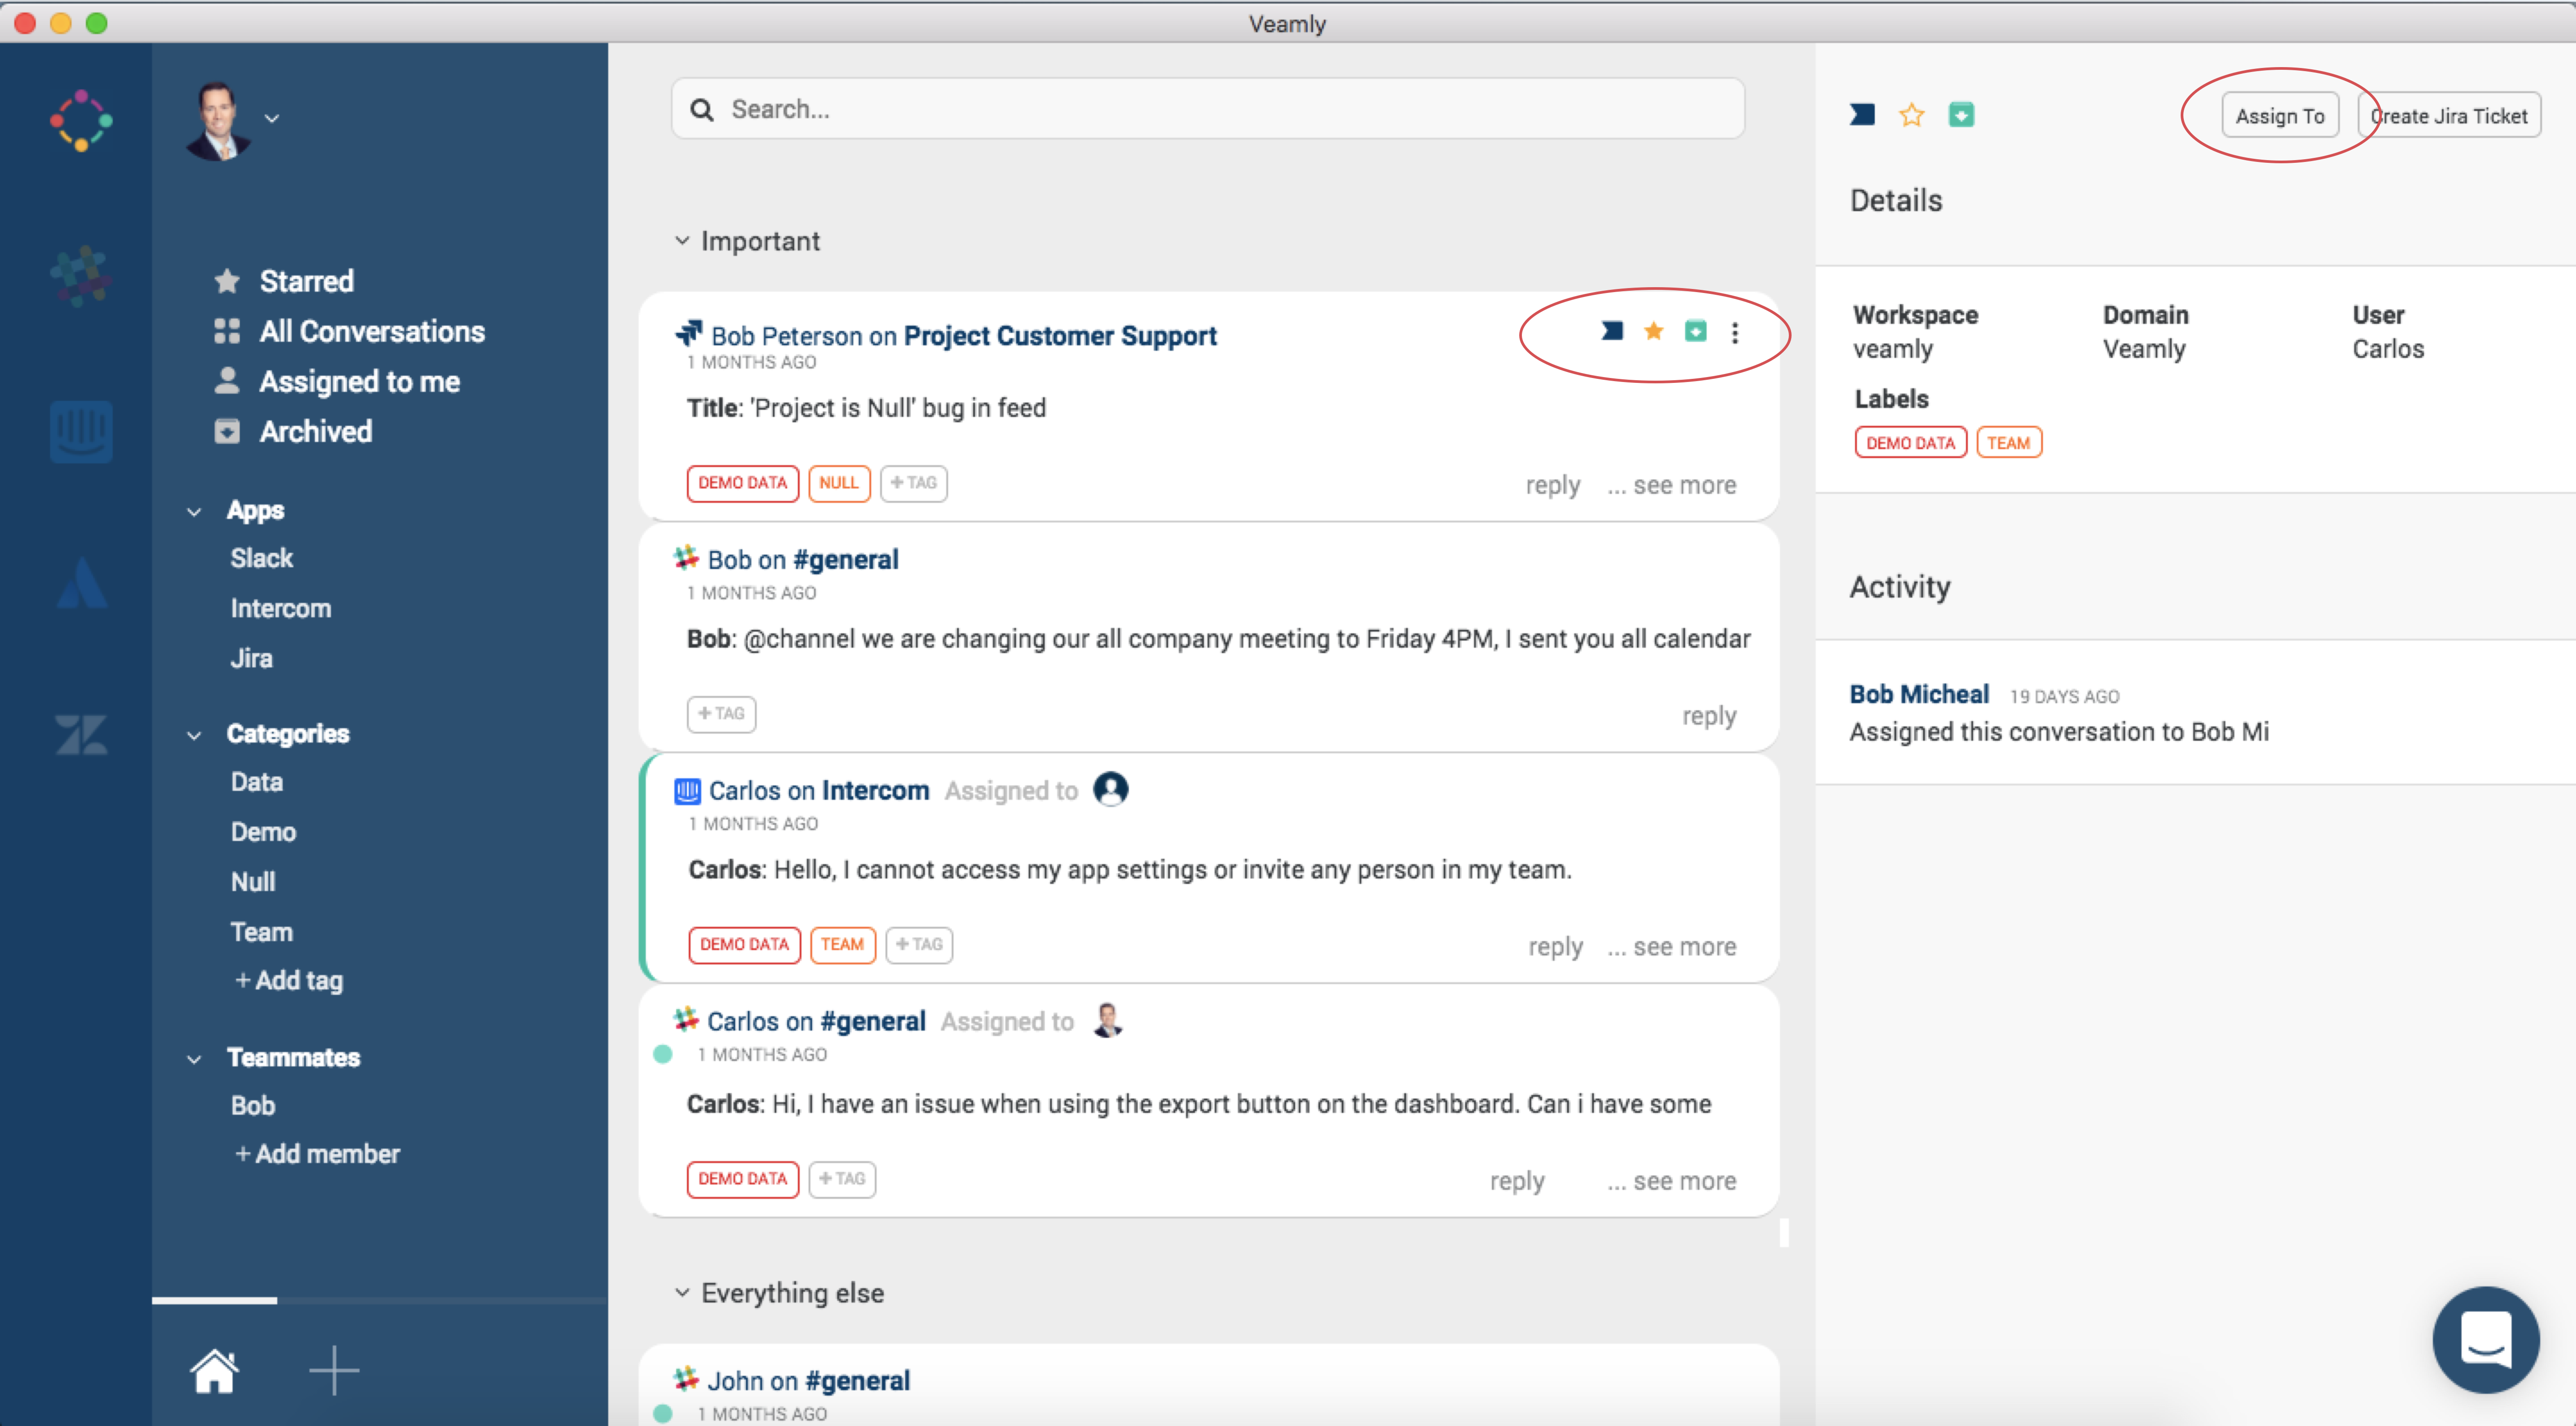The height and width of the screenshot is (1426, 2576).
Task: Click the NULL tag on Jira card
Action: pyautogui.click(x=839, y=483)
